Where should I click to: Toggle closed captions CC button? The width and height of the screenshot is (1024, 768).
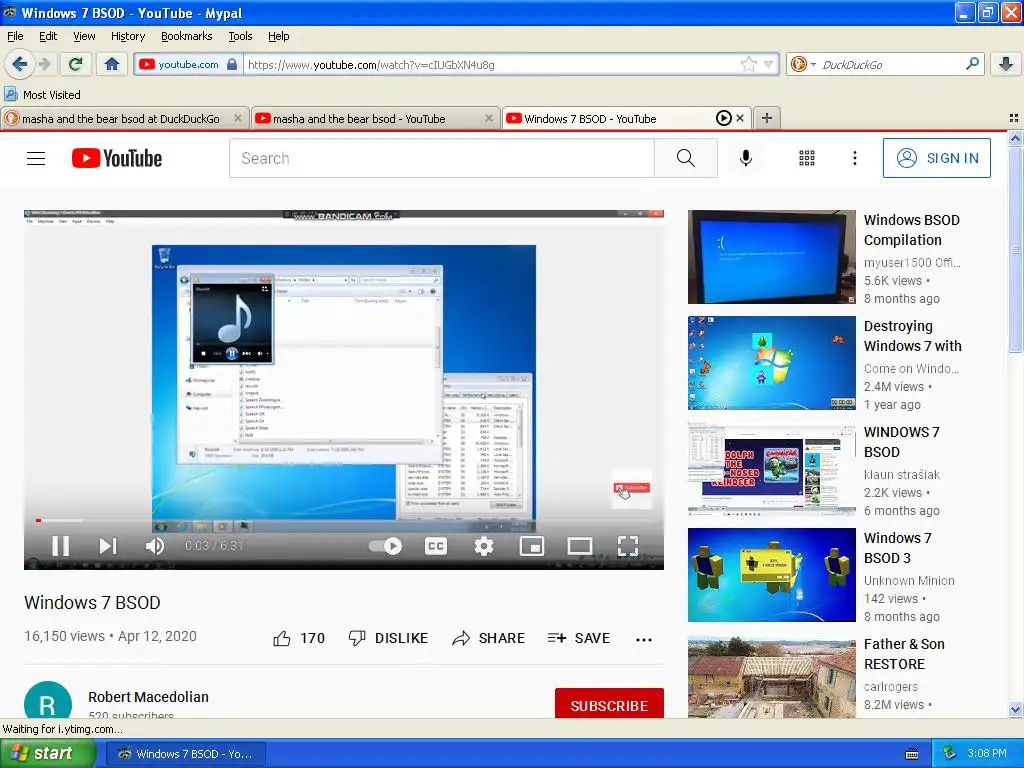(436, 546)
